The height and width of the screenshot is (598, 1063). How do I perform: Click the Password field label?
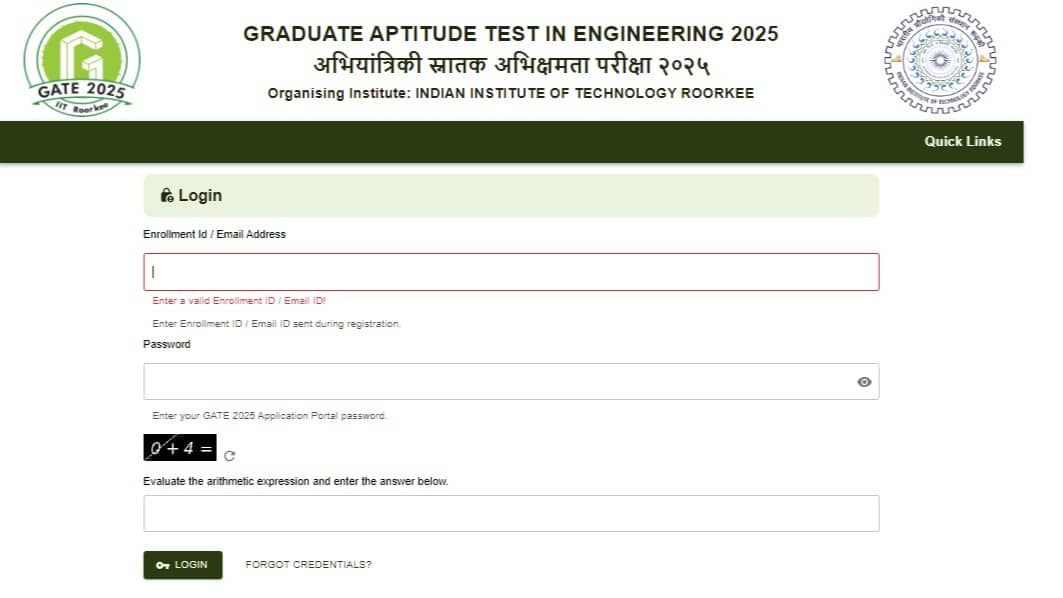[167, 345]
